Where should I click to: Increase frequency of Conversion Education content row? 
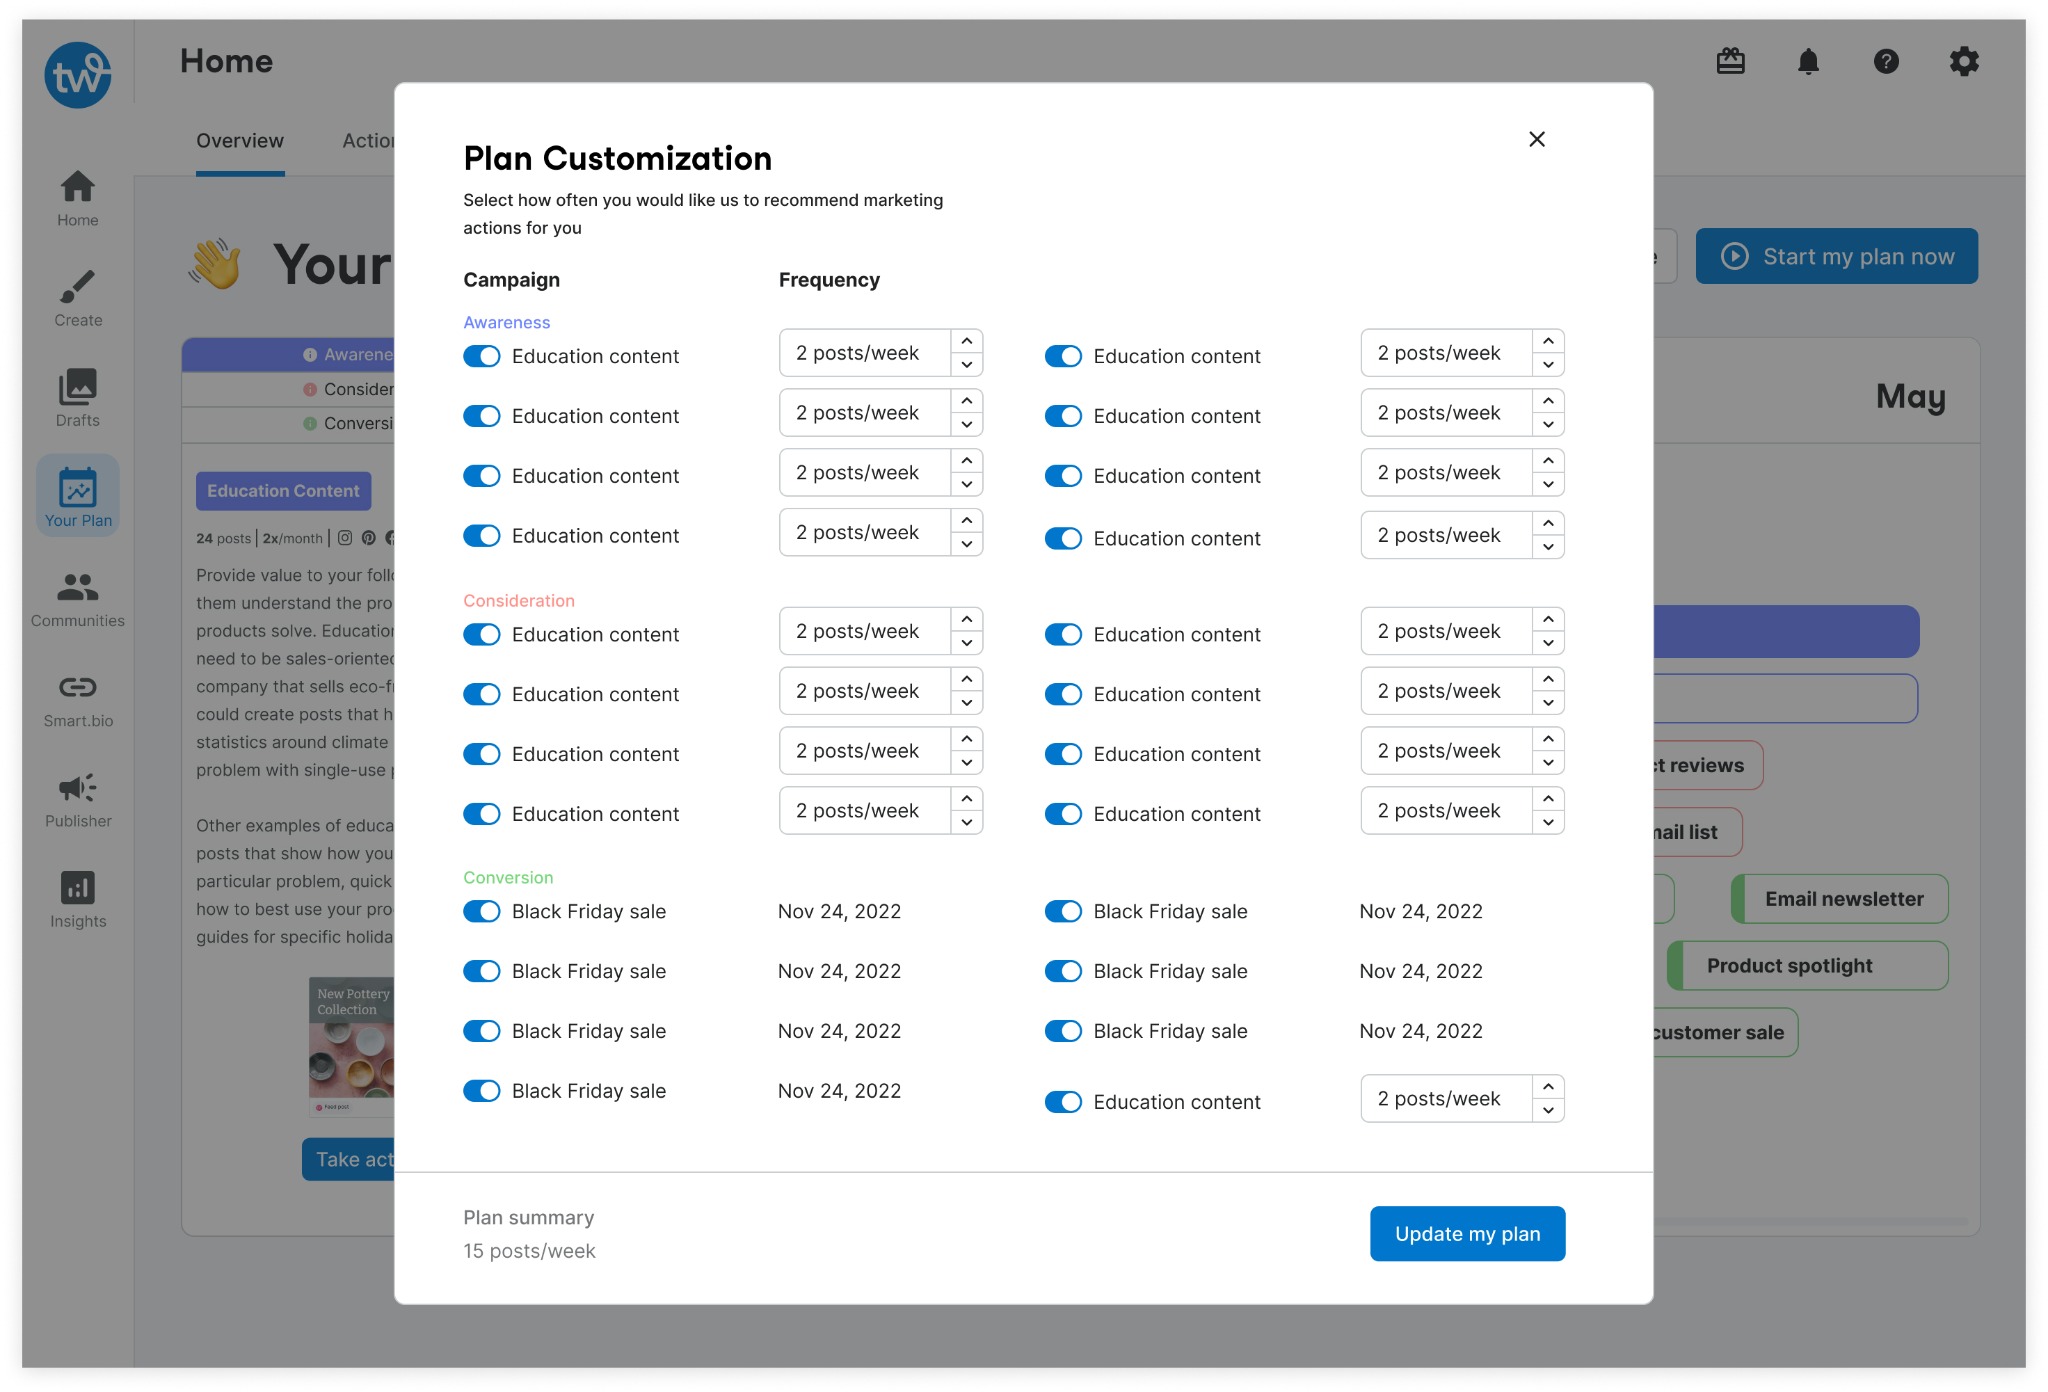(1548, 1087)
